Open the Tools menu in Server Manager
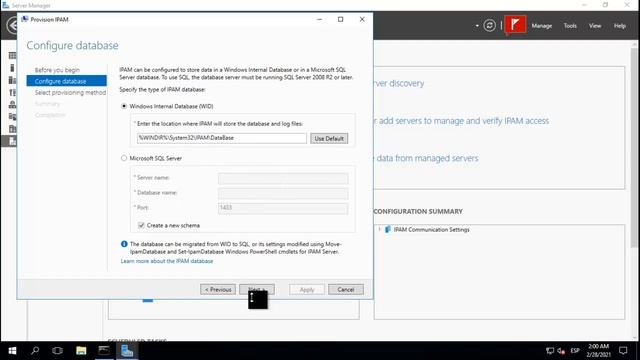The image size is (640, 360). (570, 26)
